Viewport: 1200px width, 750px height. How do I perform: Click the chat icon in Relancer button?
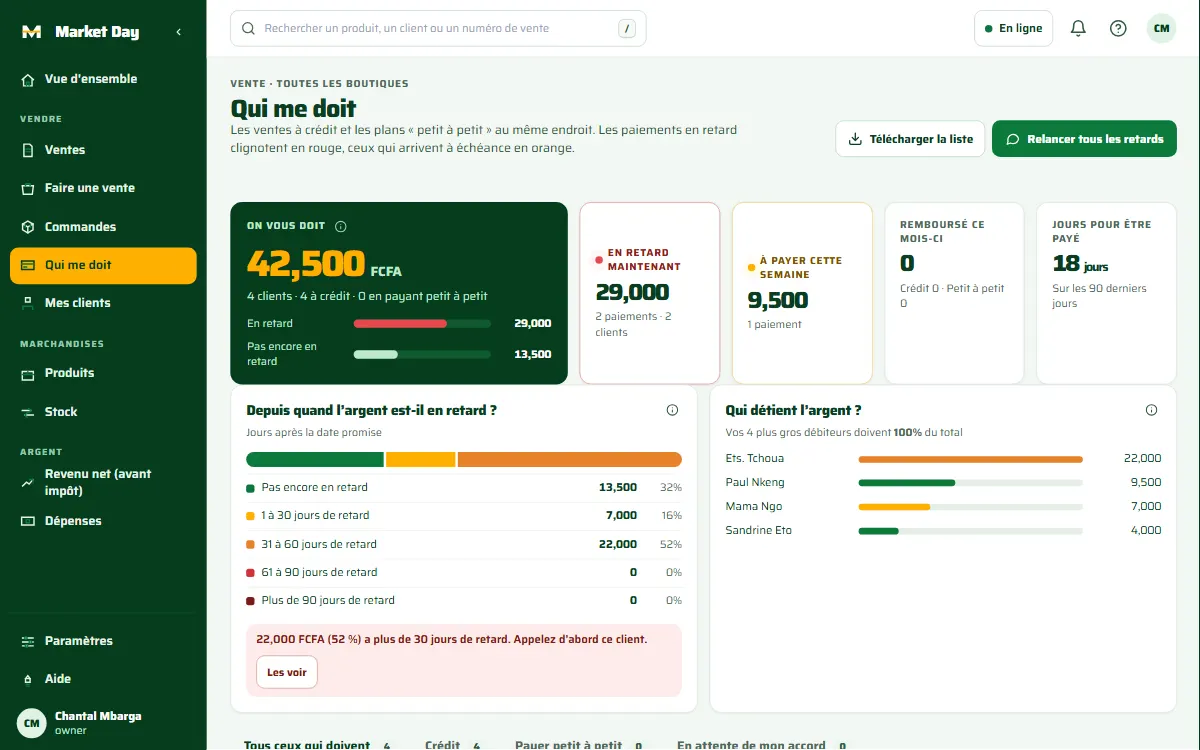tap(1013, 139)
